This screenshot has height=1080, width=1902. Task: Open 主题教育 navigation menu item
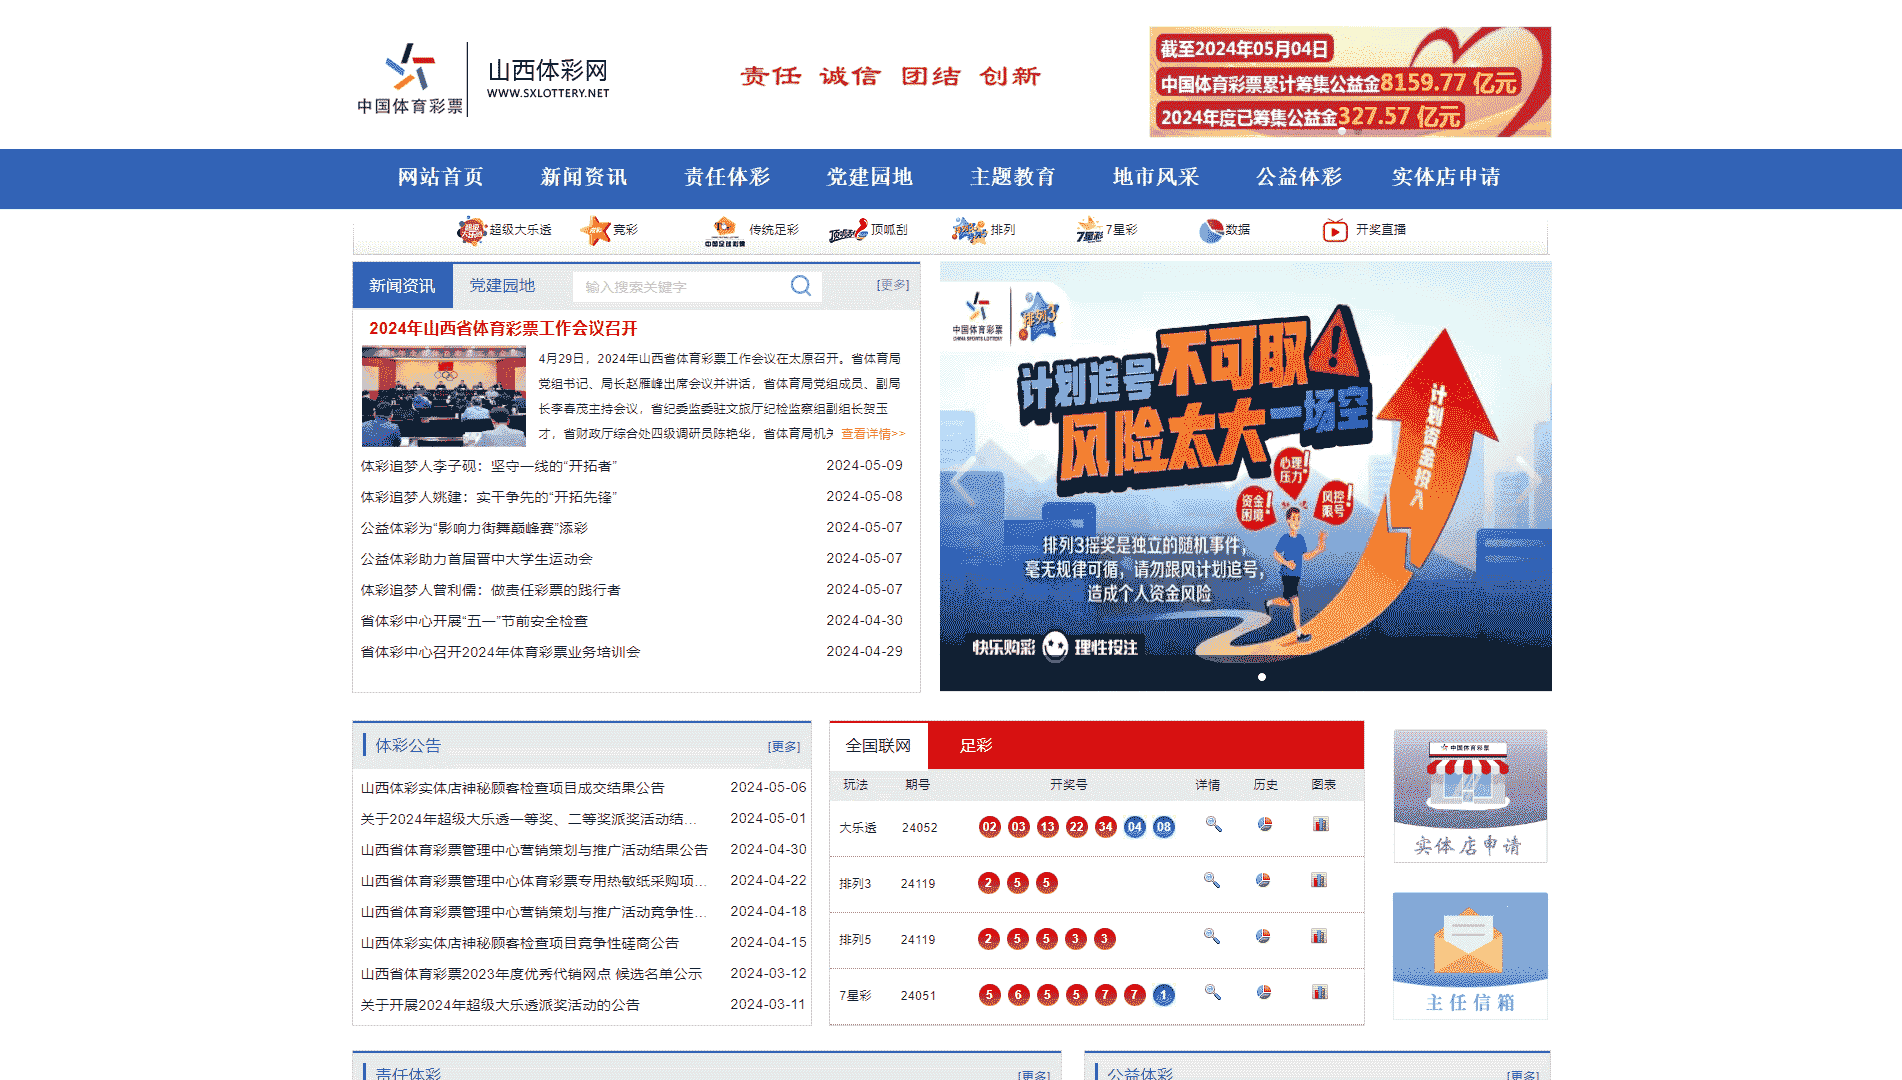[x=1013, y=177]
